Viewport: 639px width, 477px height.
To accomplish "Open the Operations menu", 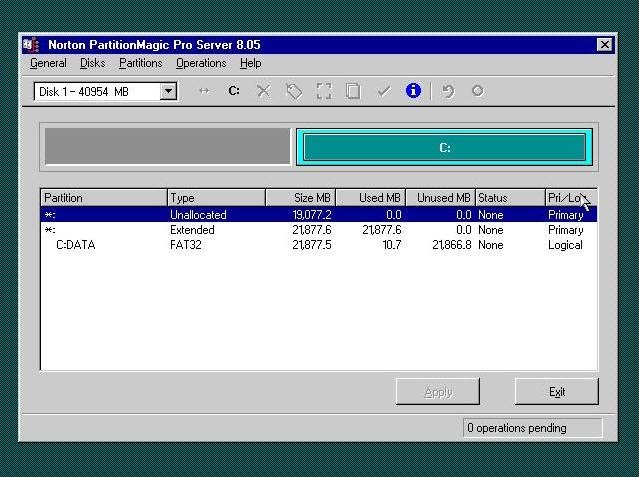I will click(201, 63).
